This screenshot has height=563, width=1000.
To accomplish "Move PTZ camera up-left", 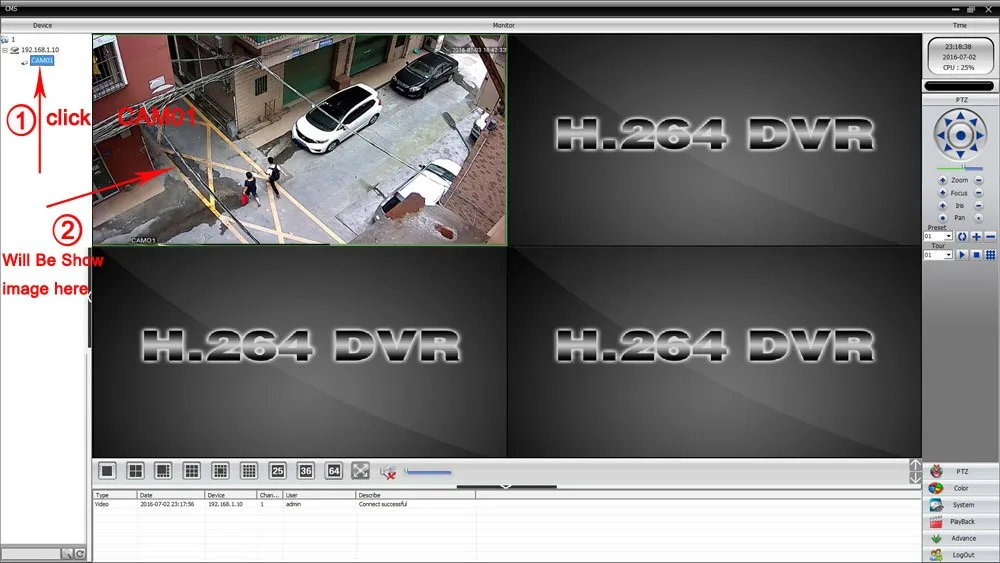I will tap(947, 121).
